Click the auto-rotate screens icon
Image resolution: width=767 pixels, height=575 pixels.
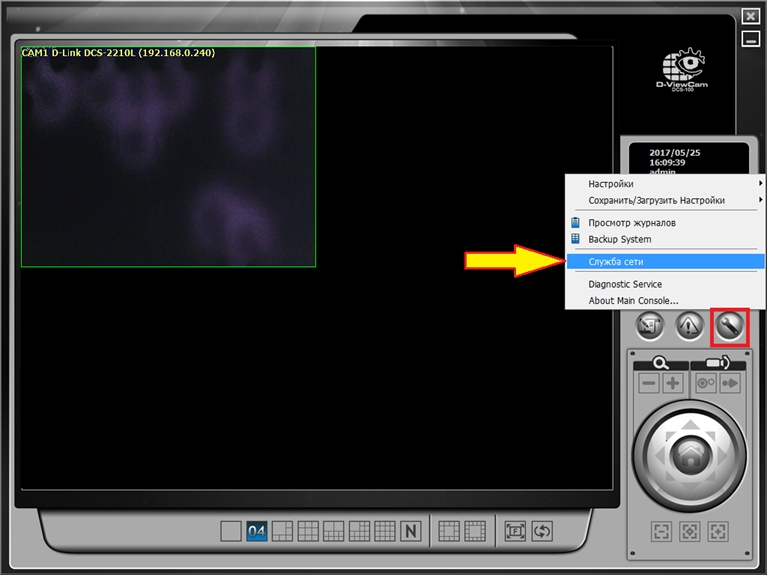pyautogui.click(x=542, y=531)
